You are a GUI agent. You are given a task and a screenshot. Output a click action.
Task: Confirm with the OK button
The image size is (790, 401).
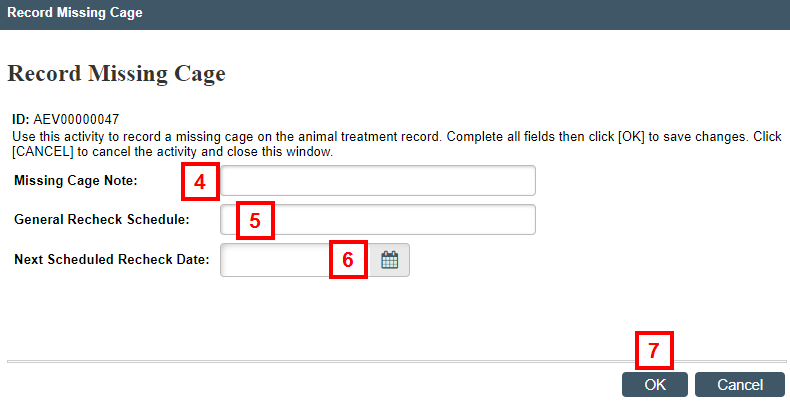(x=654, y=385)
